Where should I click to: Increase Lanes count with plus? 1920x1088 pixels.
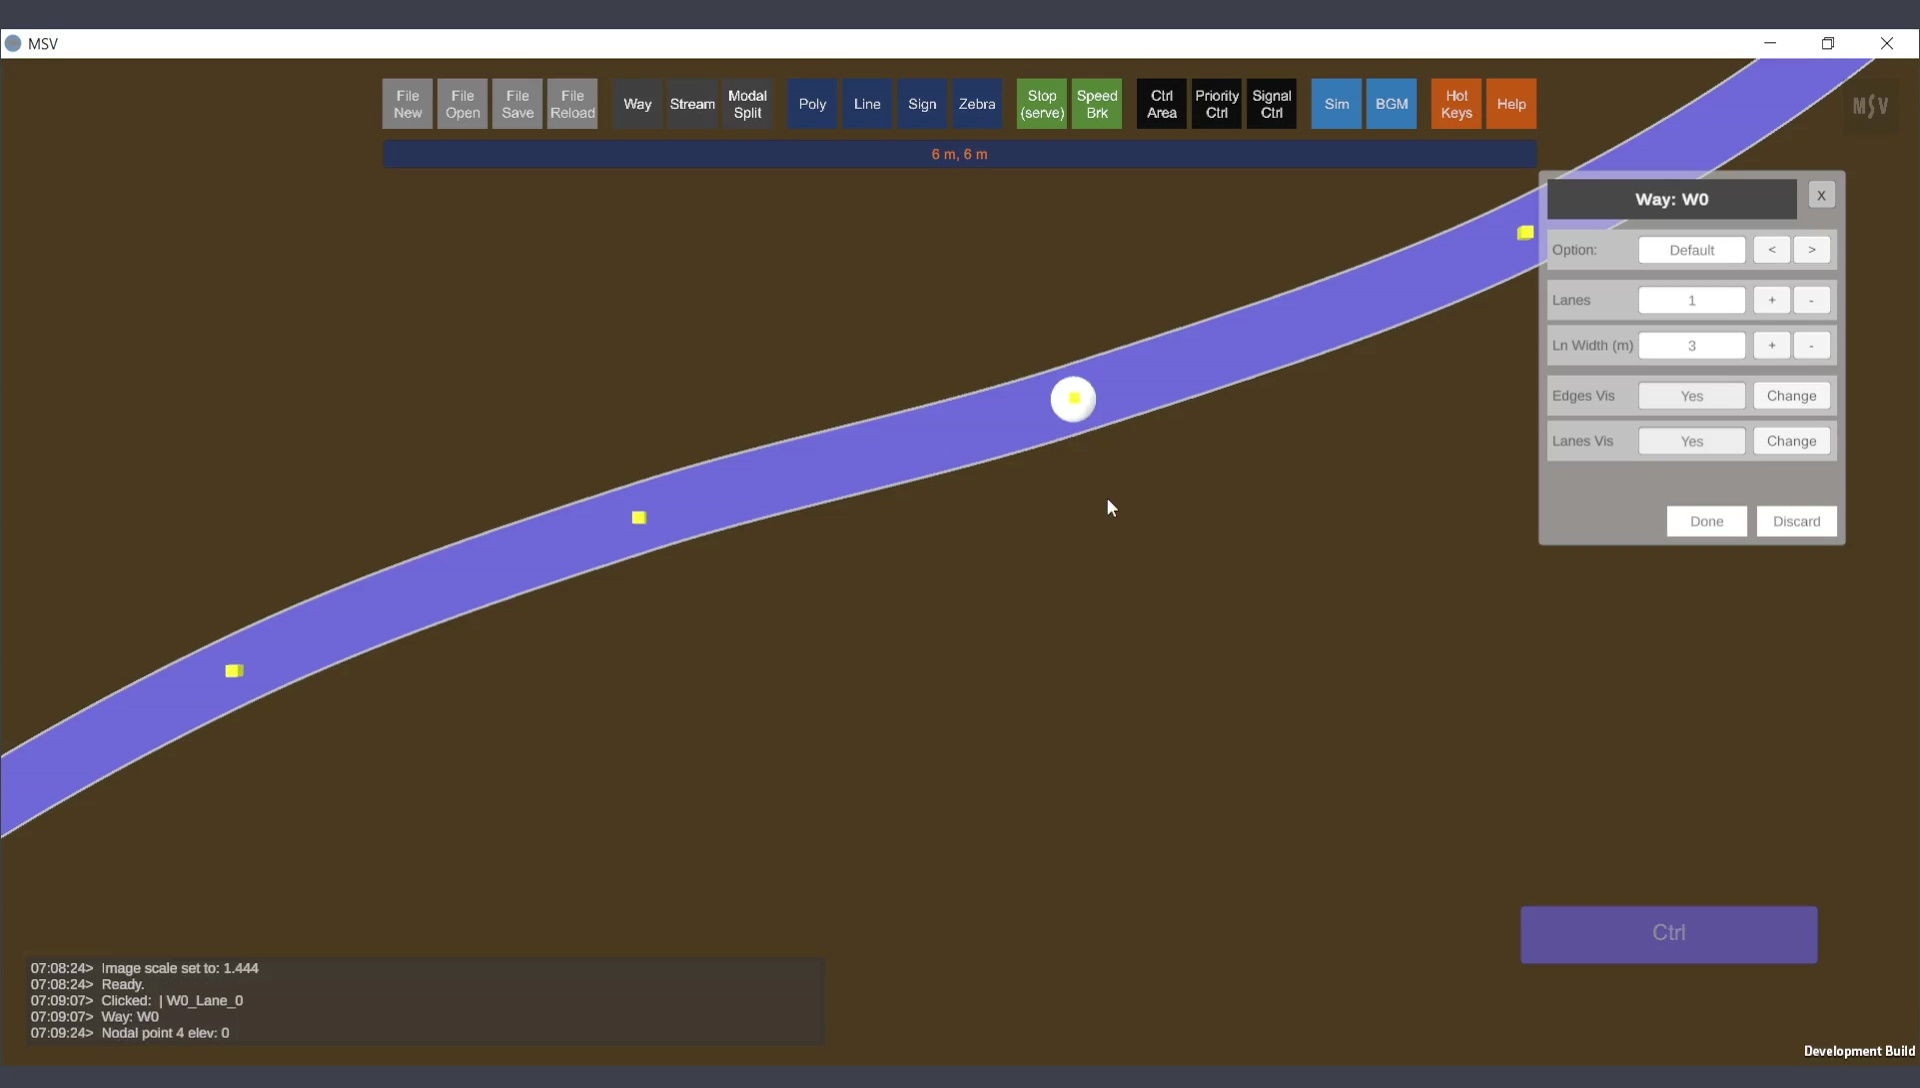tap(1771, 300)
